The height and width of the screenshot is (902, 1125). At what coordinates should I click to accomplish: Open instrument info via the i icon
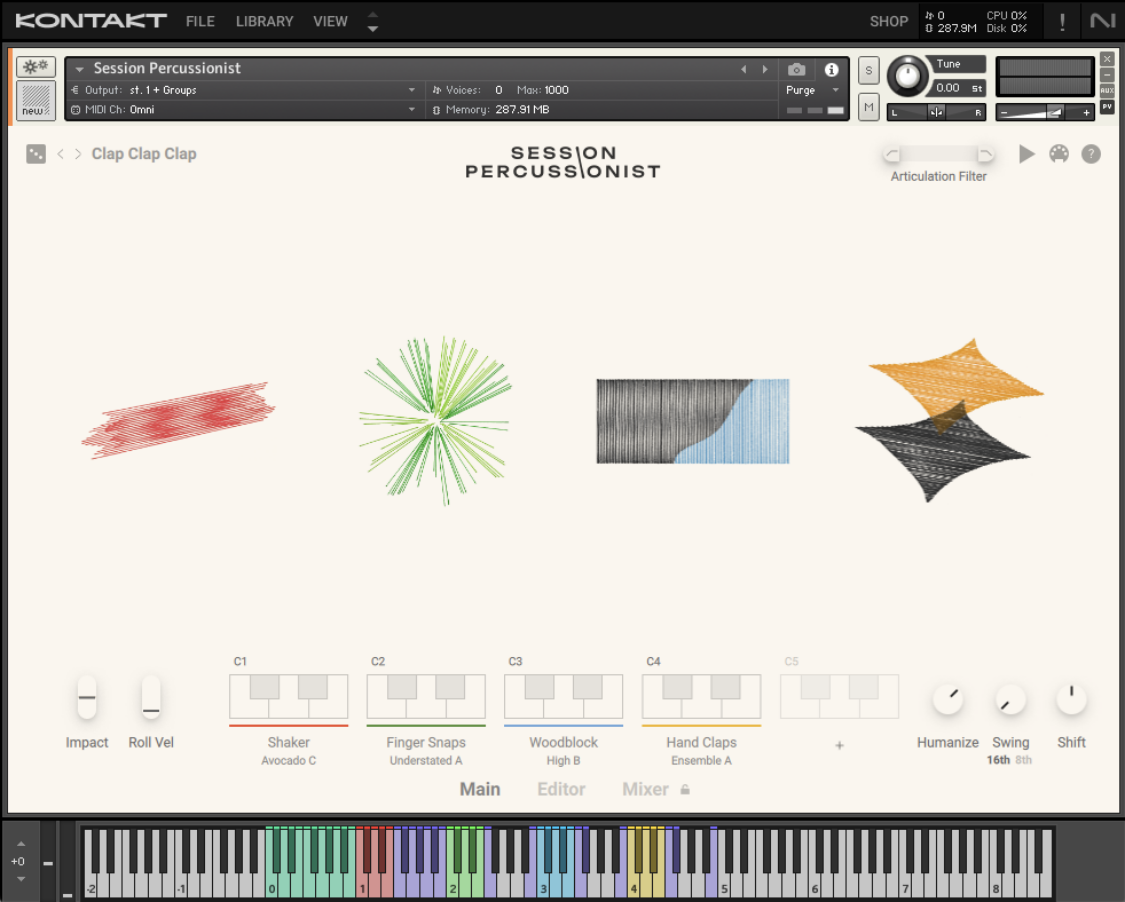pyautogui.click(x=831, y=68)
